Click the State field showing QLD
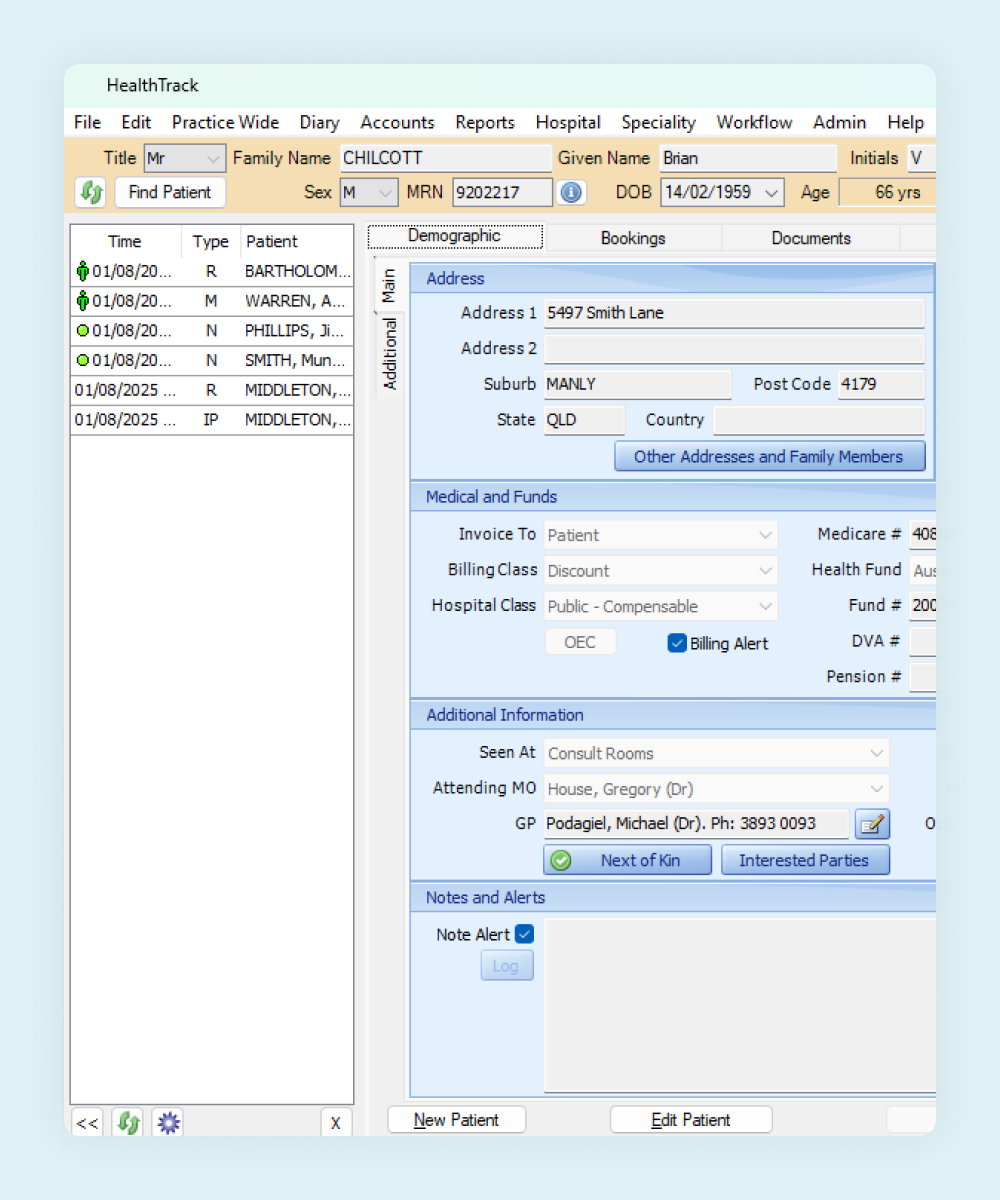The height and width of the screenshot is (1200, 1000). tap(584, 420)
